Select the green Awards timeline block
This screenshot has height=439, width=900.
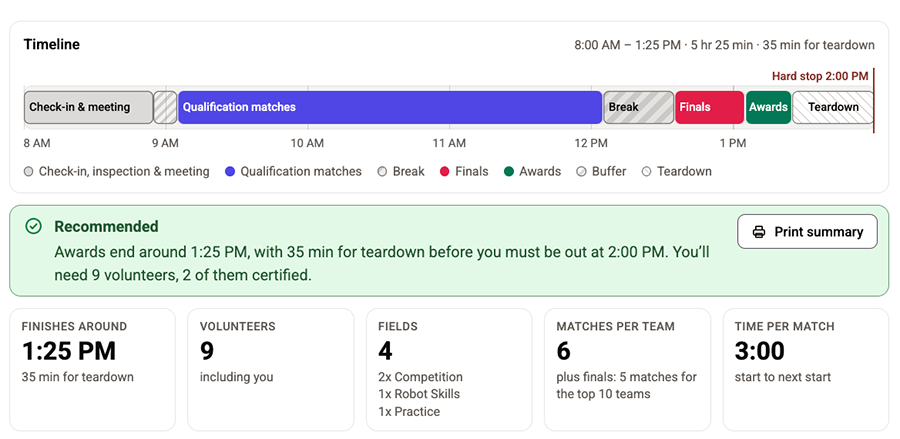(768, 107)
